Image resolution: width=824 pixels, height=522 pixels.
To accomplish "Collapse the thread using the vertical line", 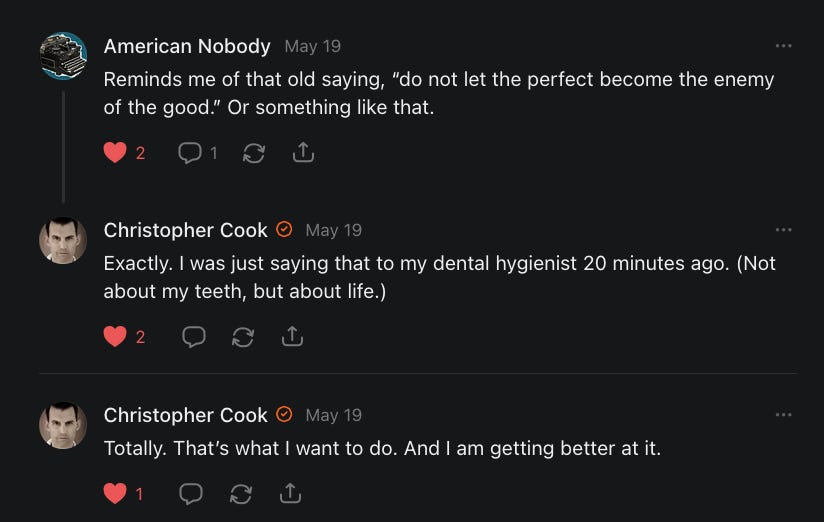I will 63,146.
